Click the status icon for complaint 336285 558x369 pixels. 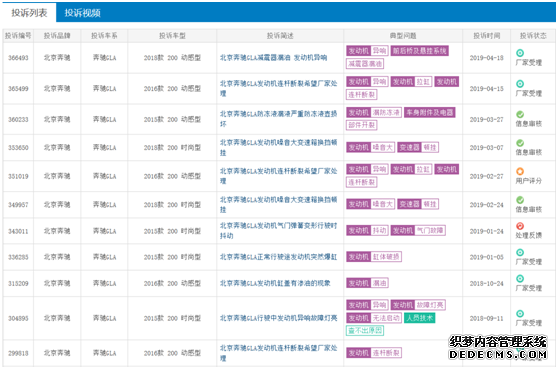tap(520, 252)
